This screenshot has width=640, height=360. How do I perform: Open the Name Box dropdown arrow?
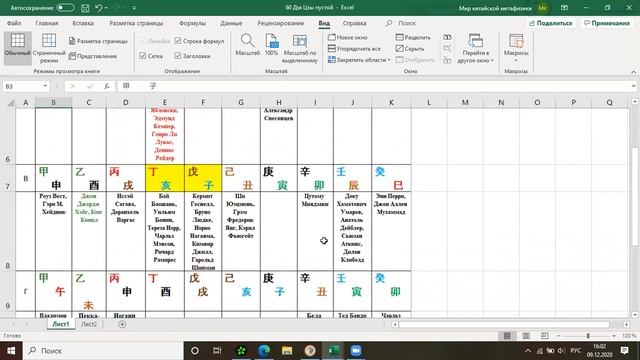pyautogui.click(x=45, y=86)
